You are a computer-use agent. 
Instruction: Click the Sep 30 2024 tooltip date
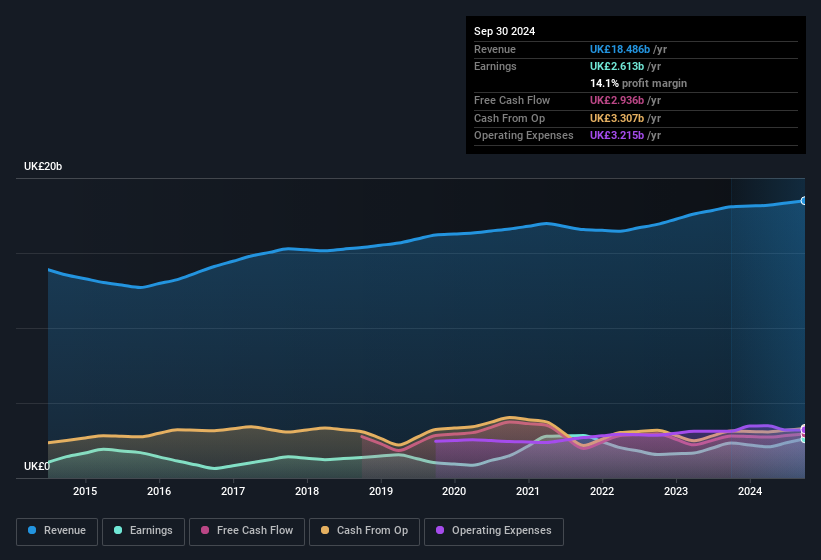[504, 31]
